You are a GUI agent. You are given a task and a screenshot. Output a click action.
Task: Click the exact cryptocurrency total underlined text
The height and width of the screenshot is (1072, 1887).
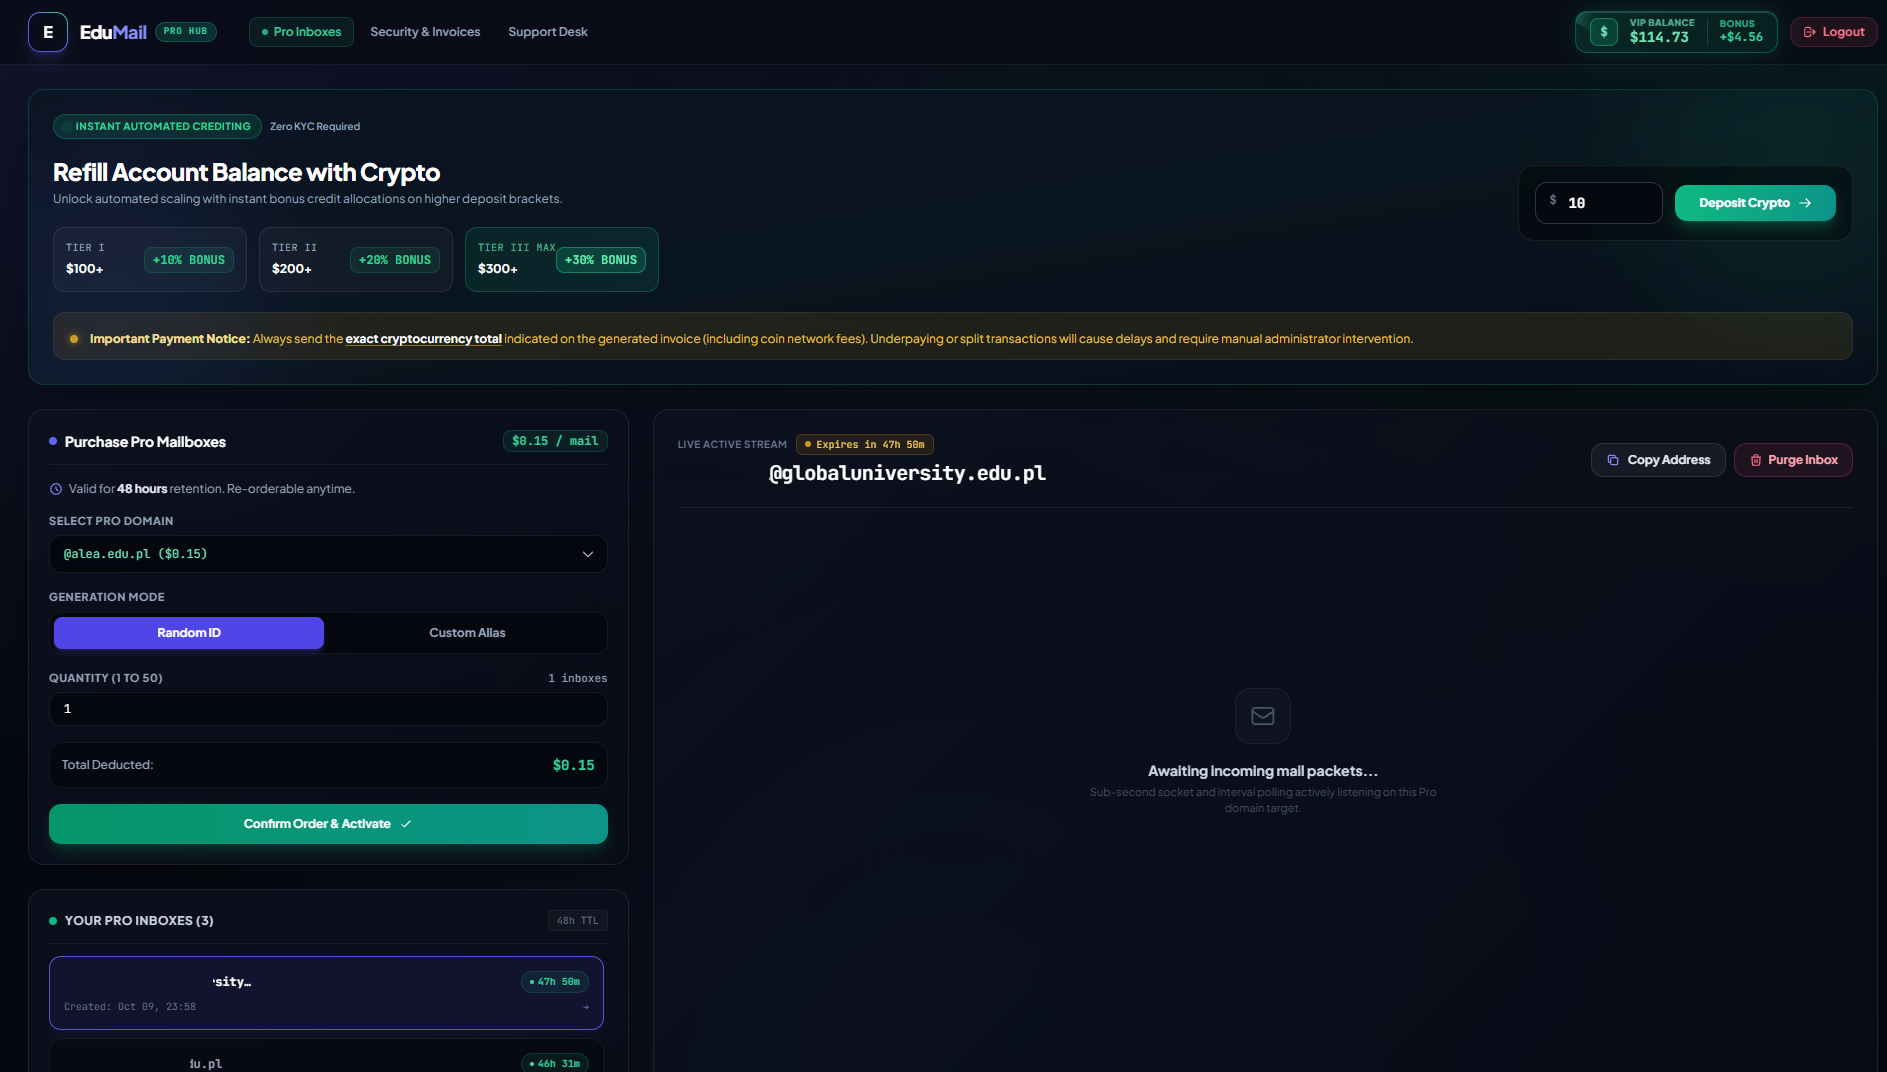click(x=423, y=339)
